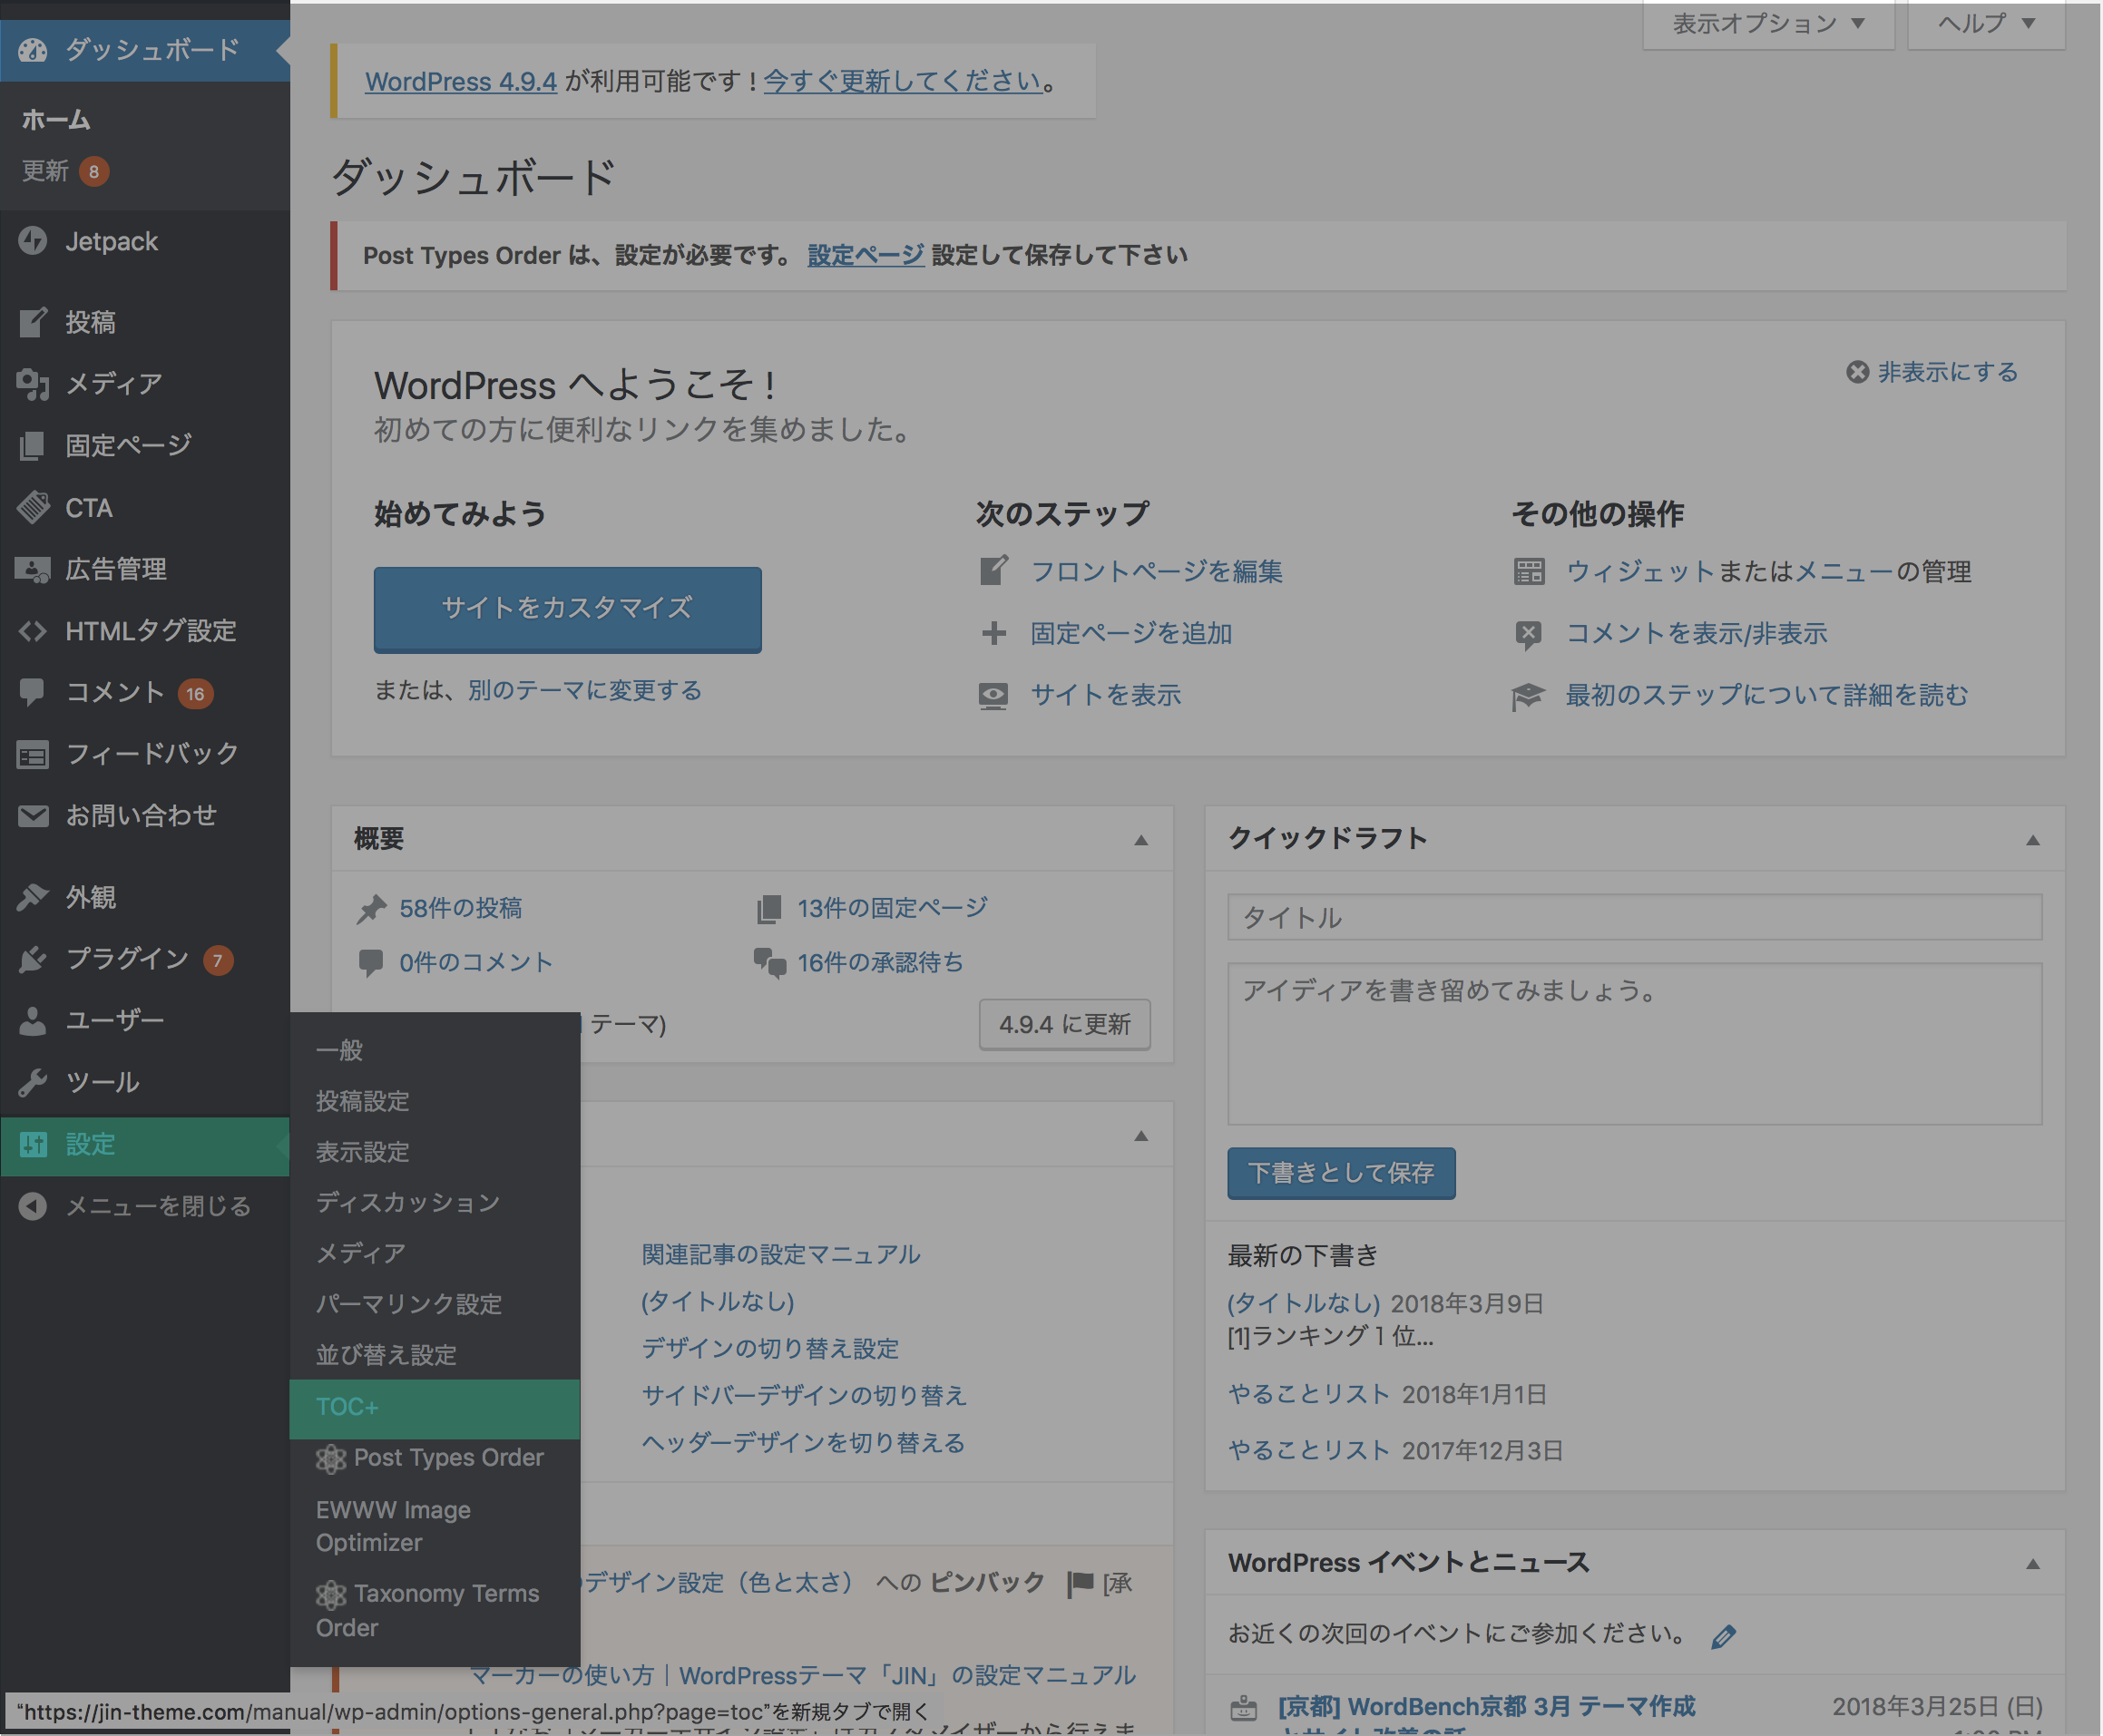Select パーマリンク設定 submenu item
The width and height of the screenshot is (2103, 1736).
tap(434, 1304)
